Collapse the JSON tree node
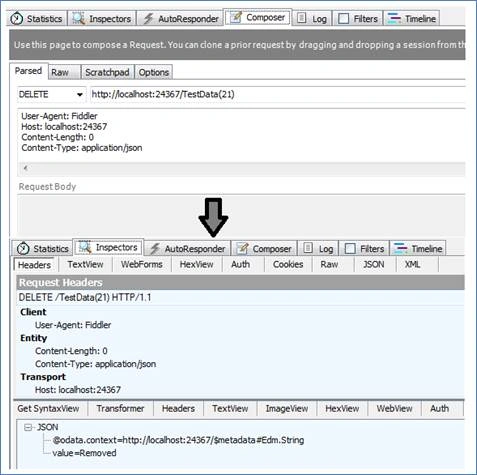 pos(28,427)
